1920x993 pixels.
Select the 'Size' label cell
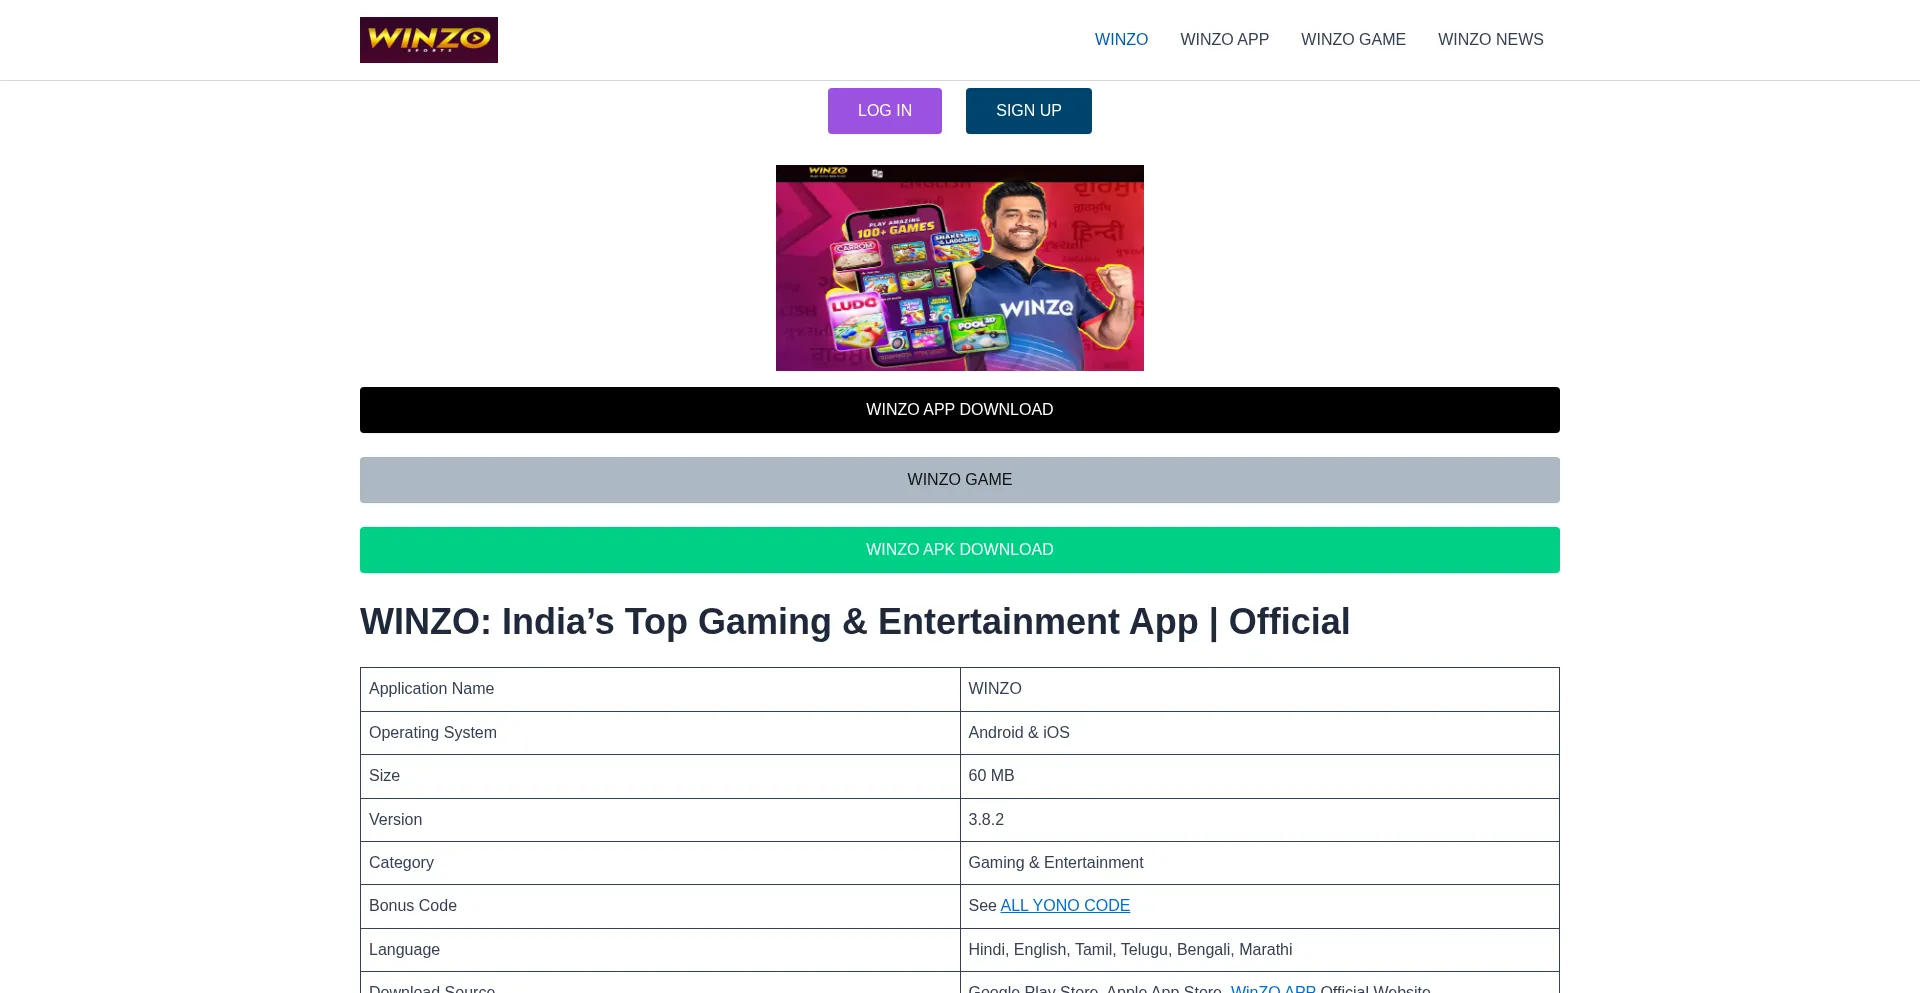click(660, 776)
